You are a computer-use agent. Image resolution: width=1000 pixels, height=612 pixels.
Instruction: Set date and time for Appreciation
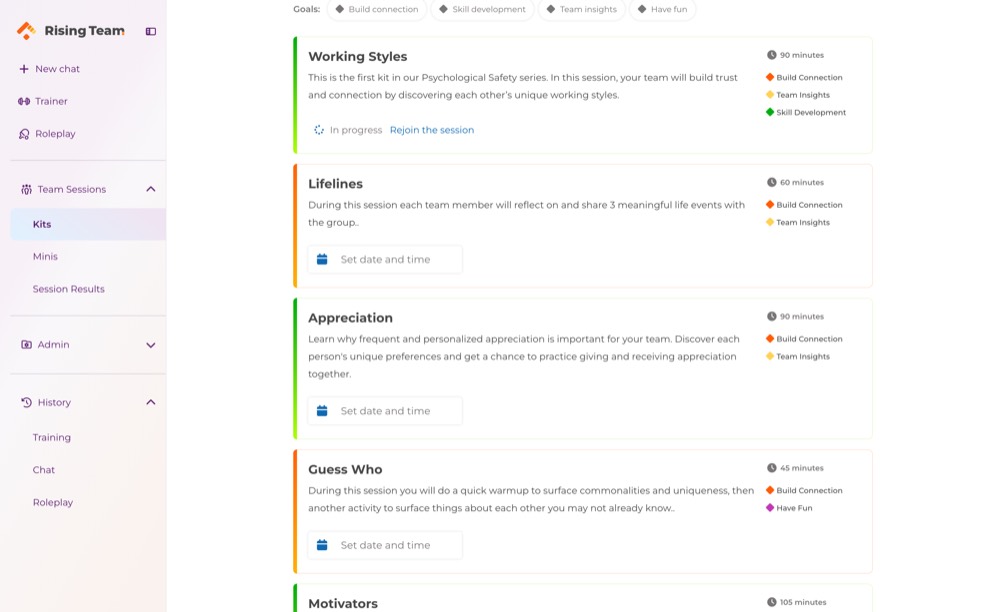point(385,411)
